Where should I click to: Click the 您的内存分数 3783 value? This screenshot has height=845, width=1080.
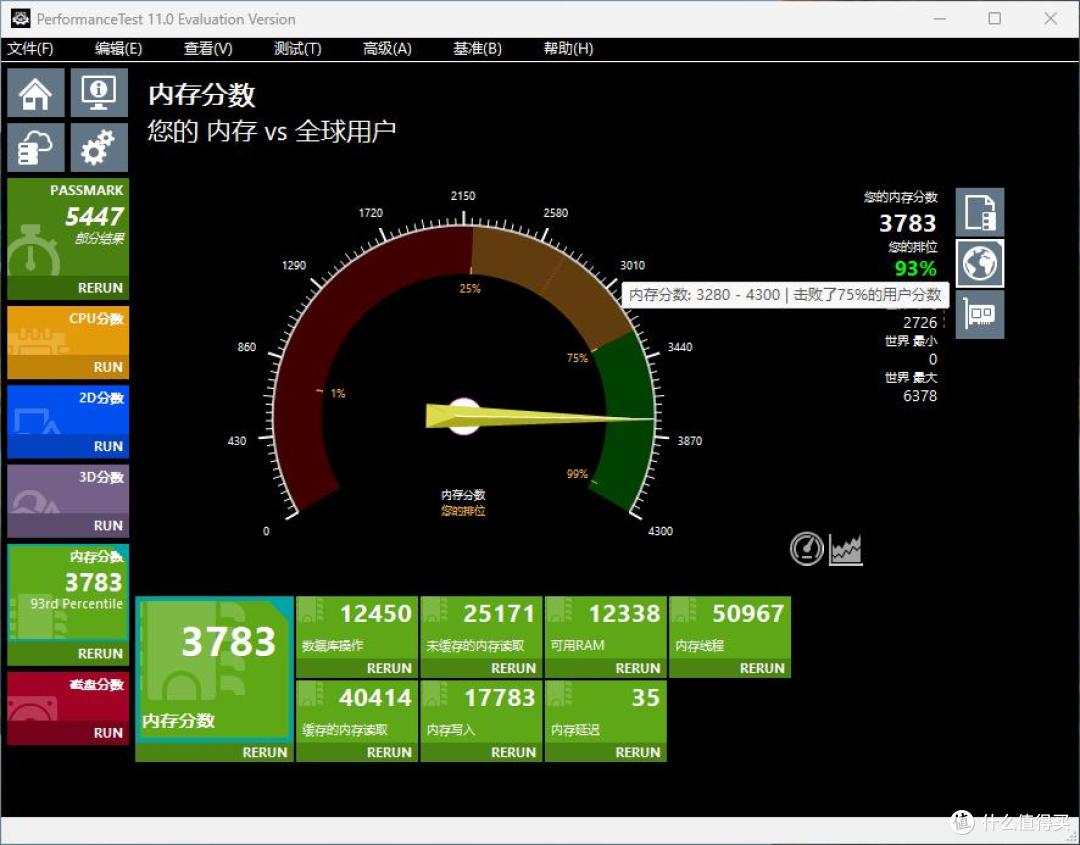point(908,223)
